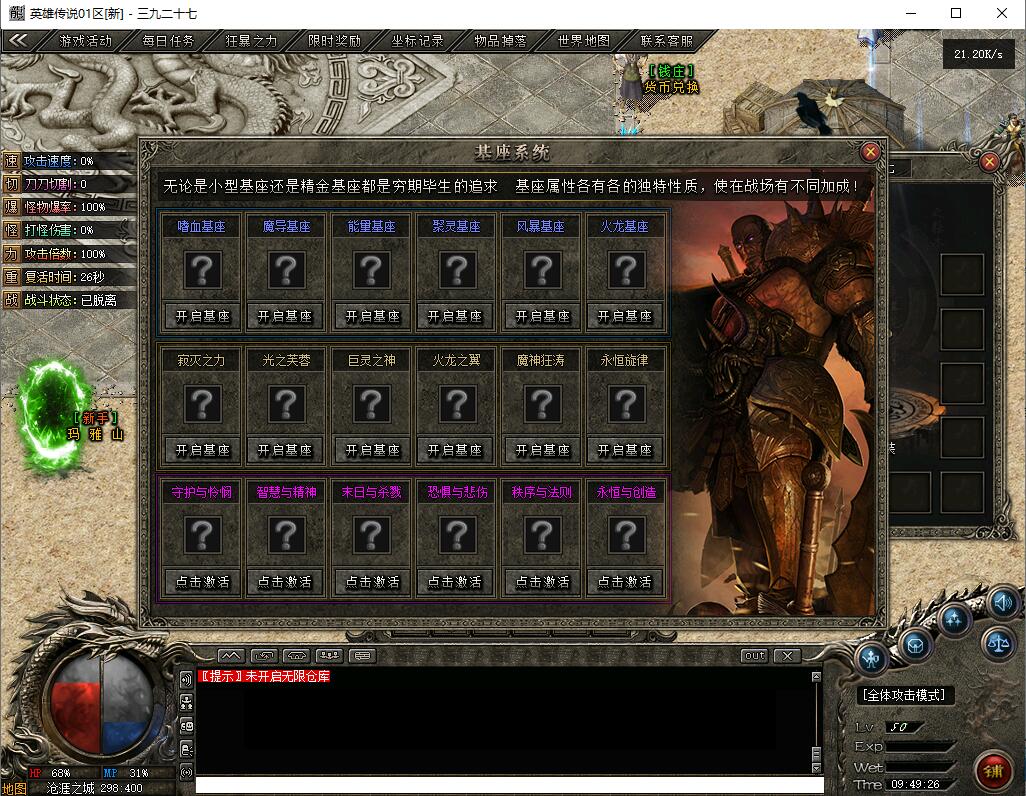
Task: Click 开启基座 under 嗜血基座
Action: click(x=202, y=316)
